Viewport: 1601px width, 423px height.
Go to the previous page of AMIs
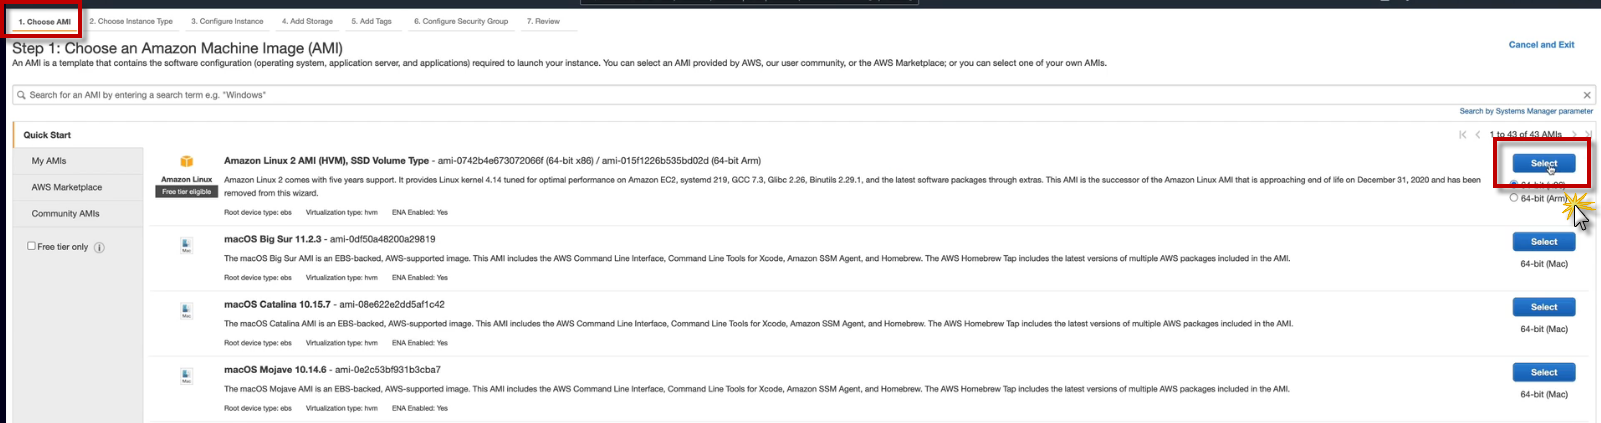point(1478,135)
